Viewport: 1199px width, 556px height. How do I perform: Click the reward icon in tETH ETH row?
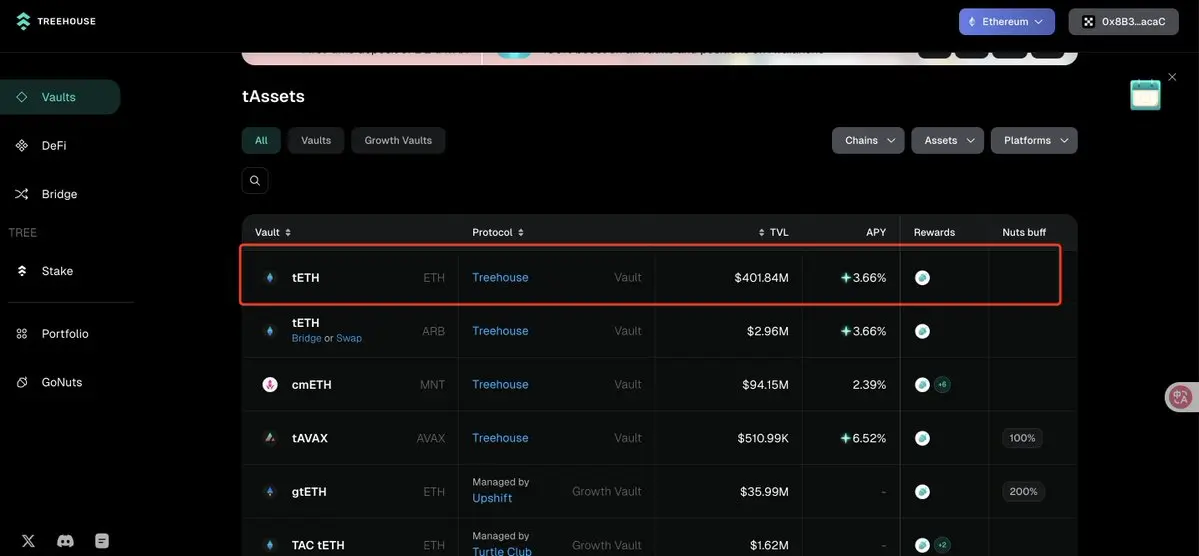[922, 278]
